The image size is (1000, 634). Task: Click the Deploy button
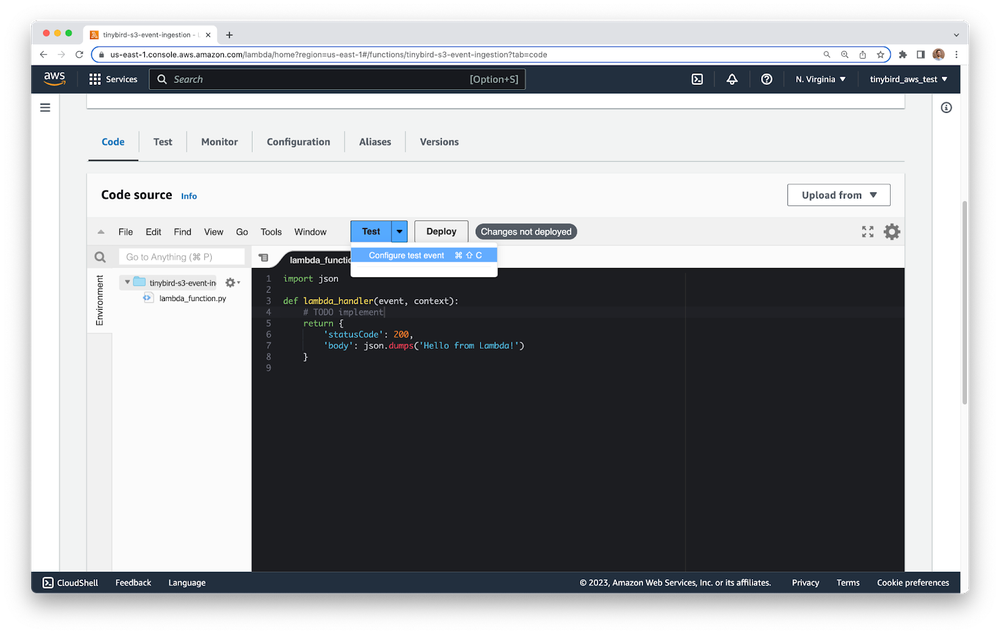click(441, 231)
